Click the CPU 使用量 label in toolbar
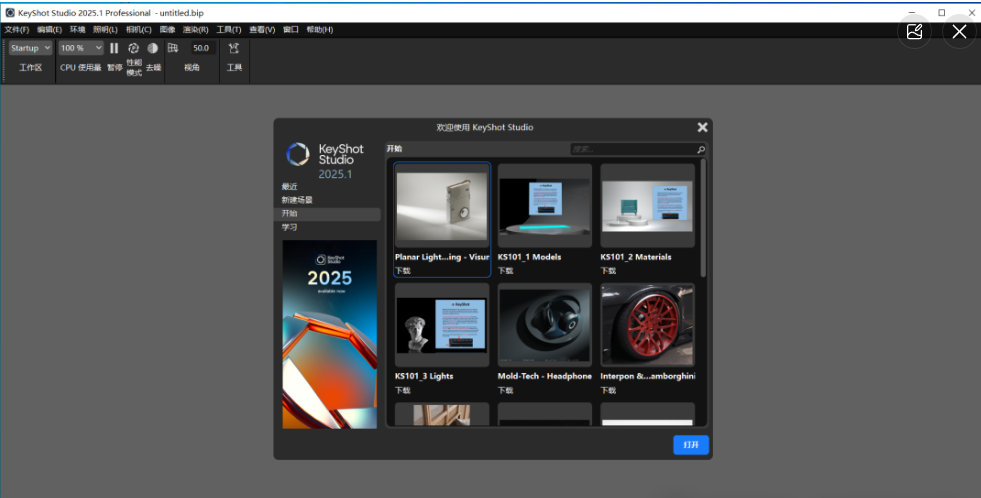 pos(81,68)
